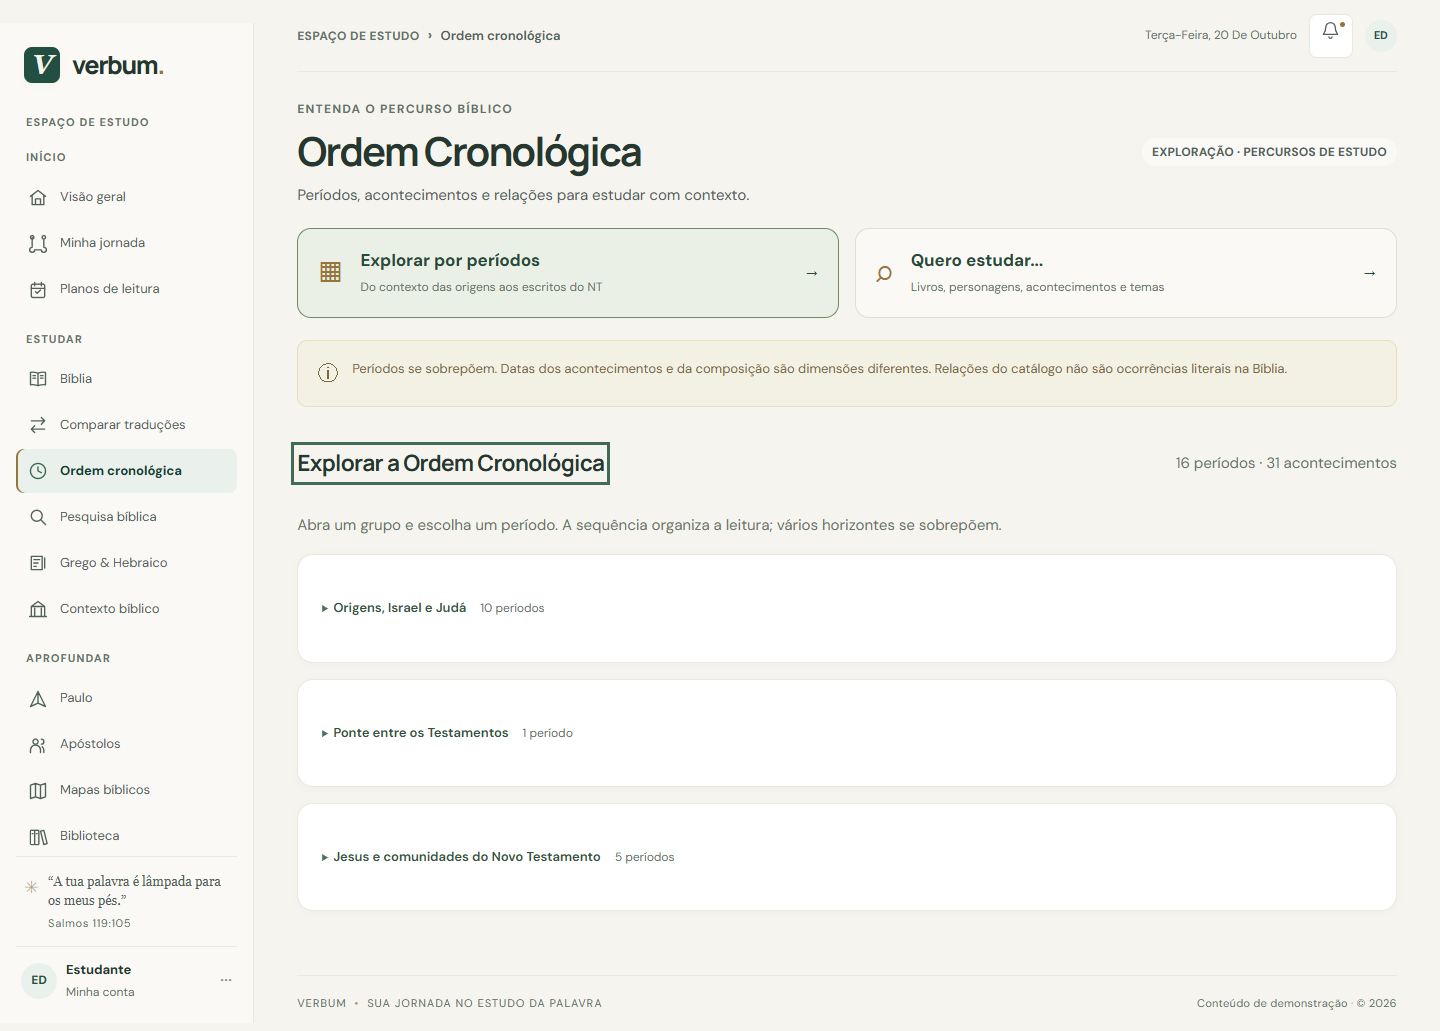This screenshot has width=1440, height=1031.
Task: Click the Verbum logo icon
Action: pyautogui.click(x=42, y=65)
